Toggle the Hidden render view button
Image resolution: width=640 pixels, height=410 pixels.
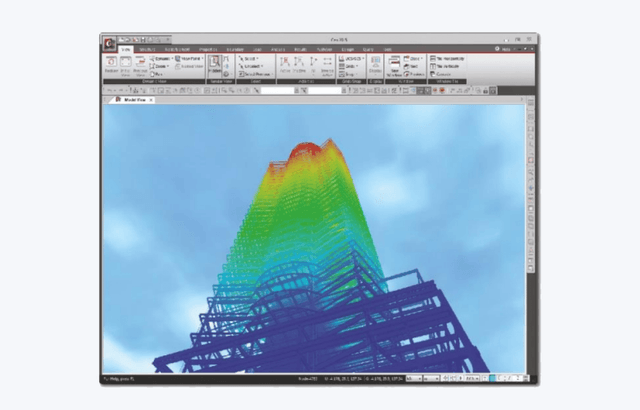click(215, 64)
